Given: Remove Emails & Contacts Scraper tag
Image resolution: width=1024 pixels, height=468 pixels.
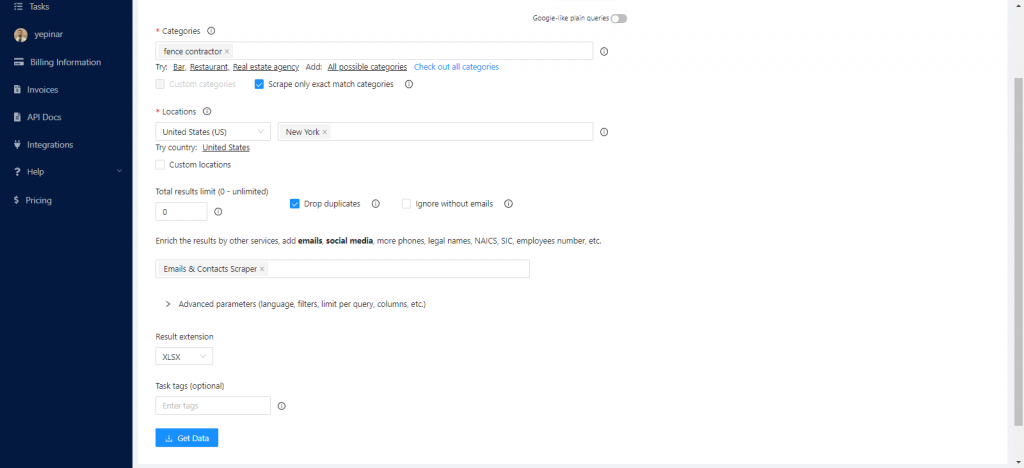Looking at the screenshot, I should tap(262, 269).
